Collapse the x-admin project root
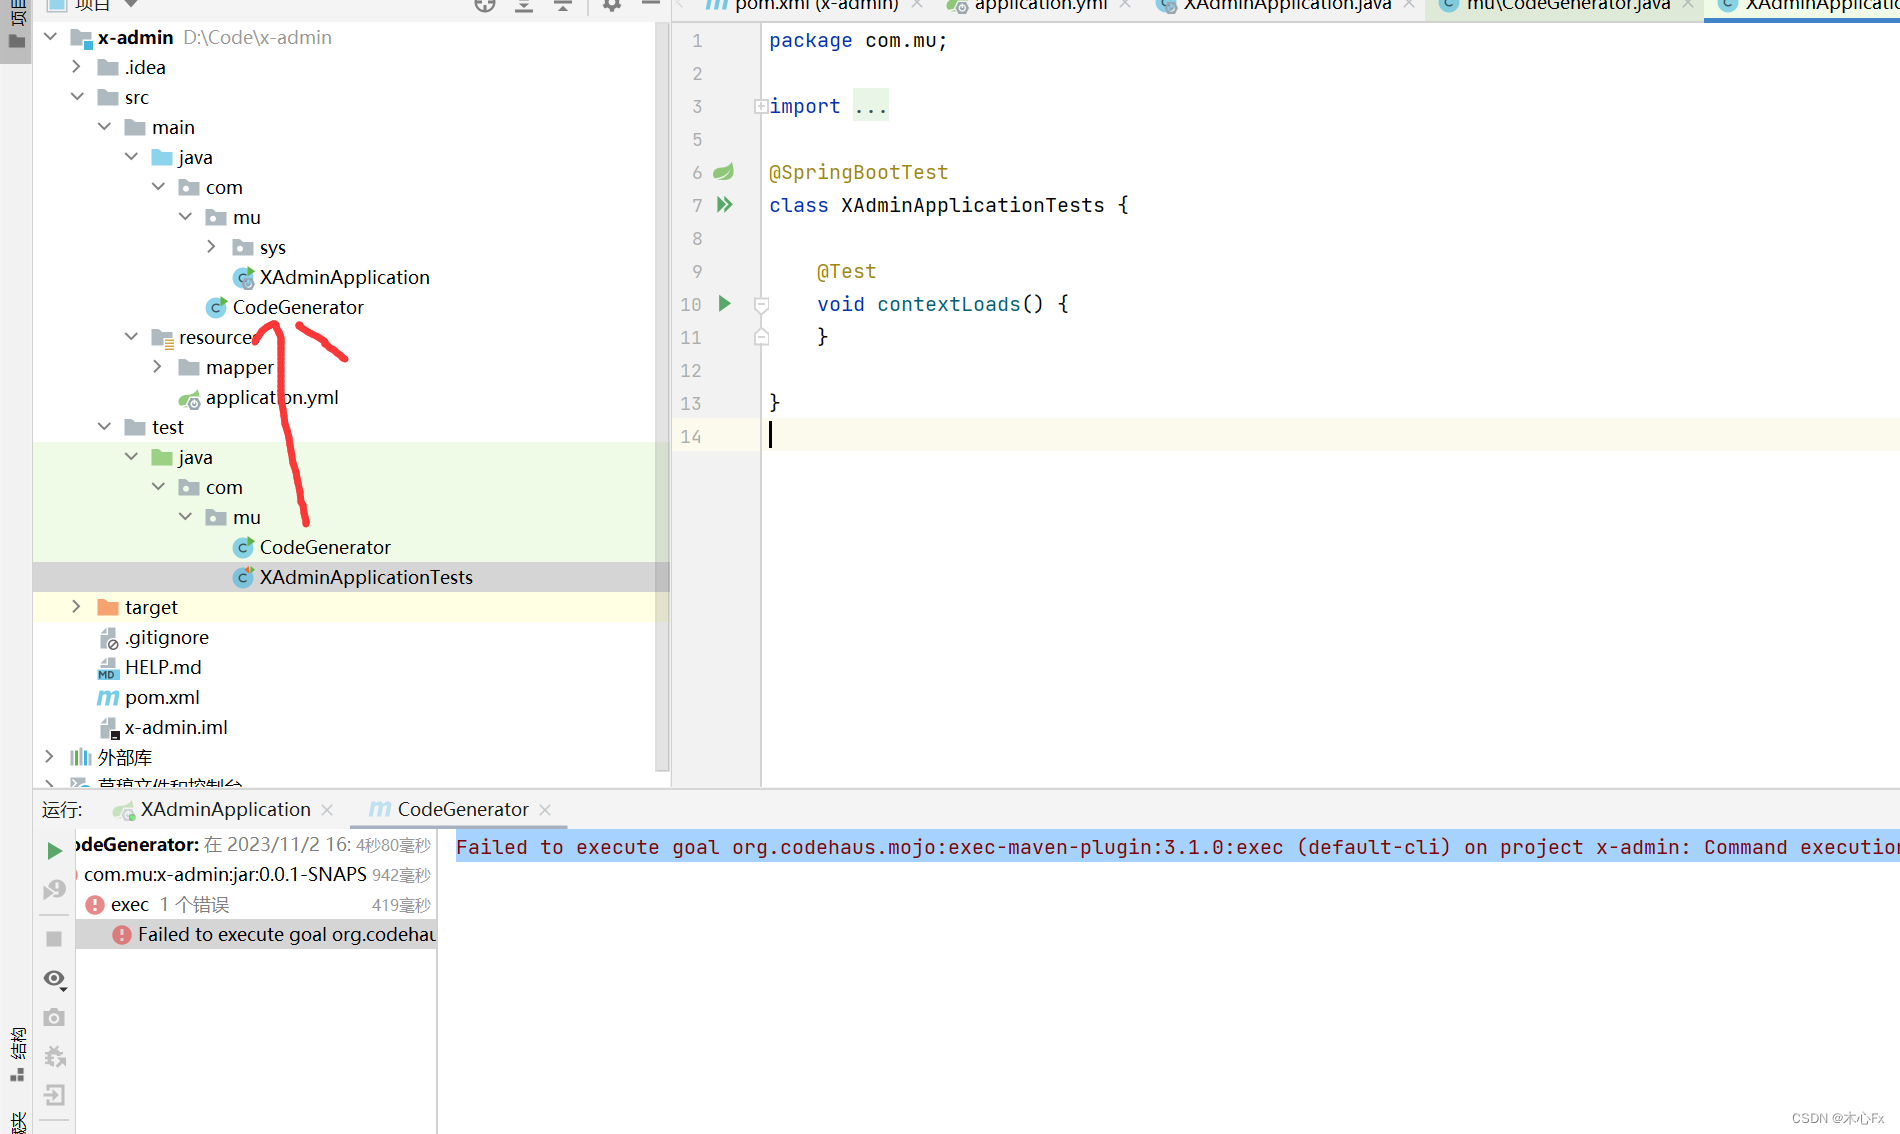Screen dimensions: 1900x1134 (50, 37)
